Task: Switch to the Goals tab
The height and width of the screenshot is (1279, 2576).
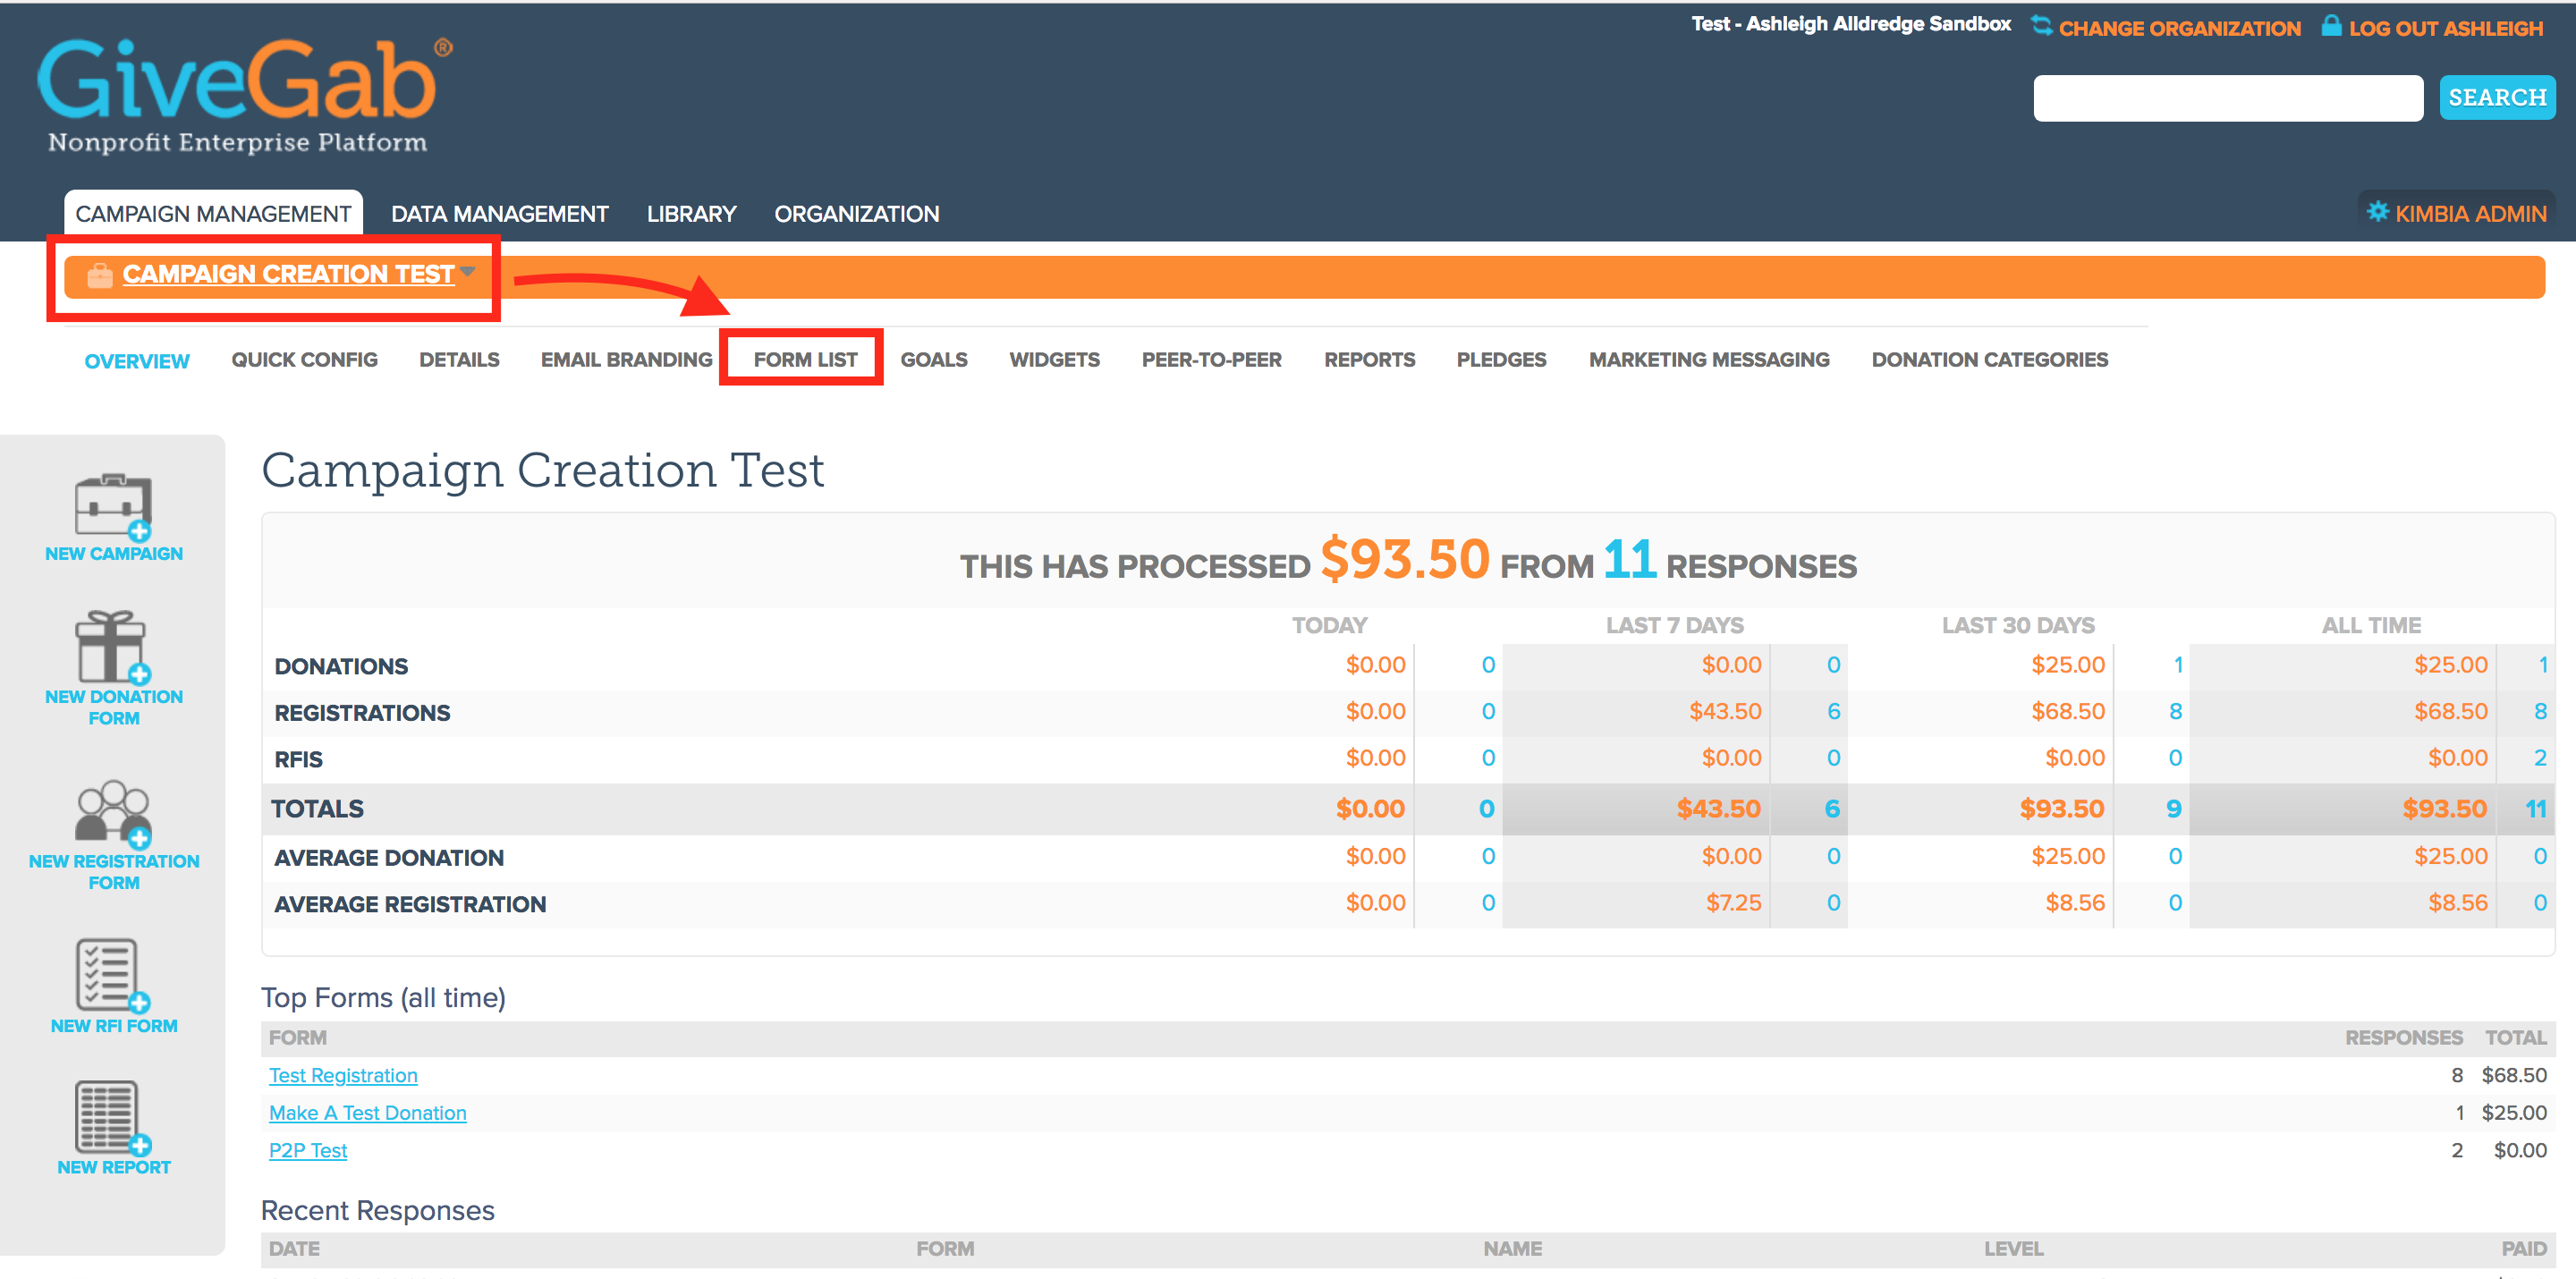Action: click(934, 360)
